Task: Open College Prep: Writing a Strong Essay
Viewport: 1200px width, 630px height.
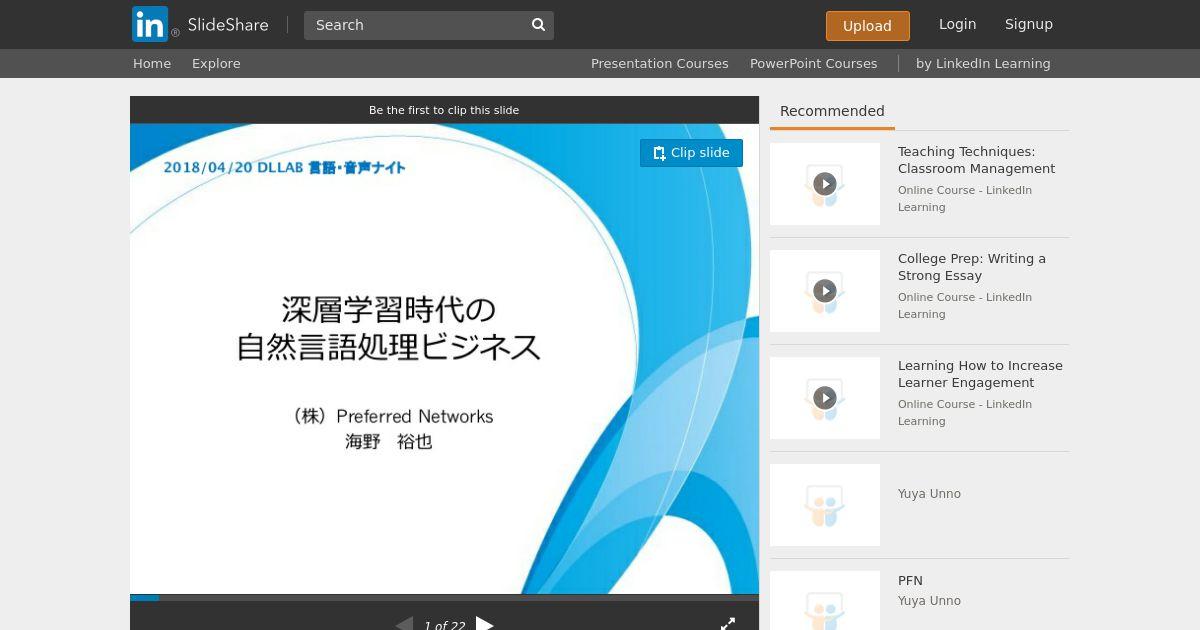Action: [972, 267]
